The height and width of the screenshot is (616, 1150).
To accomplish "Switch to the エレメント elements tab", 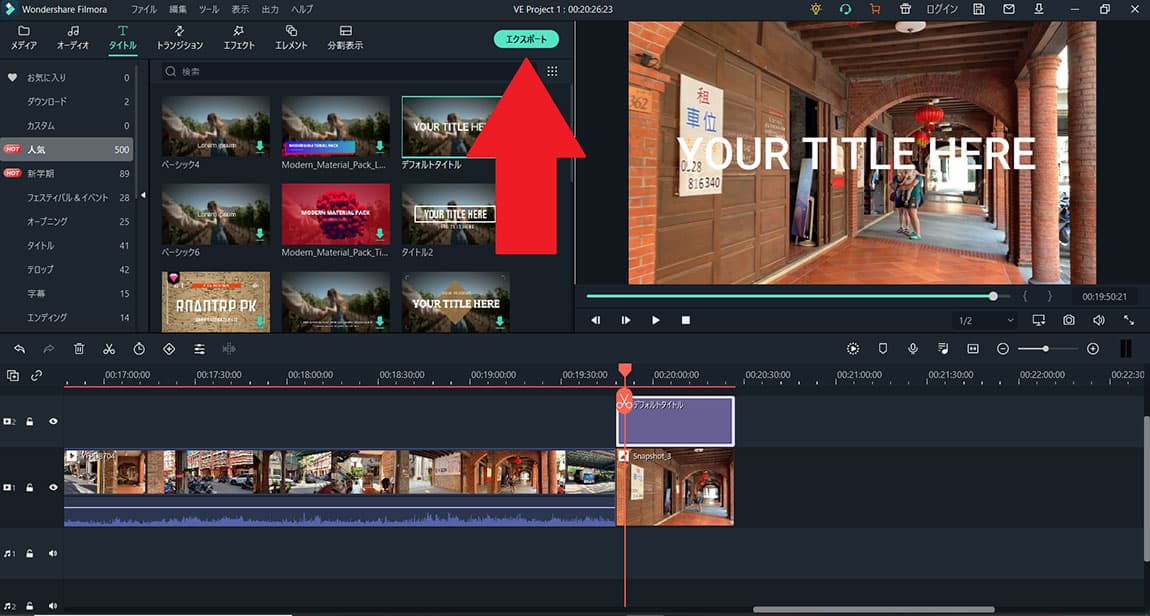I will (x=291, y=38).
